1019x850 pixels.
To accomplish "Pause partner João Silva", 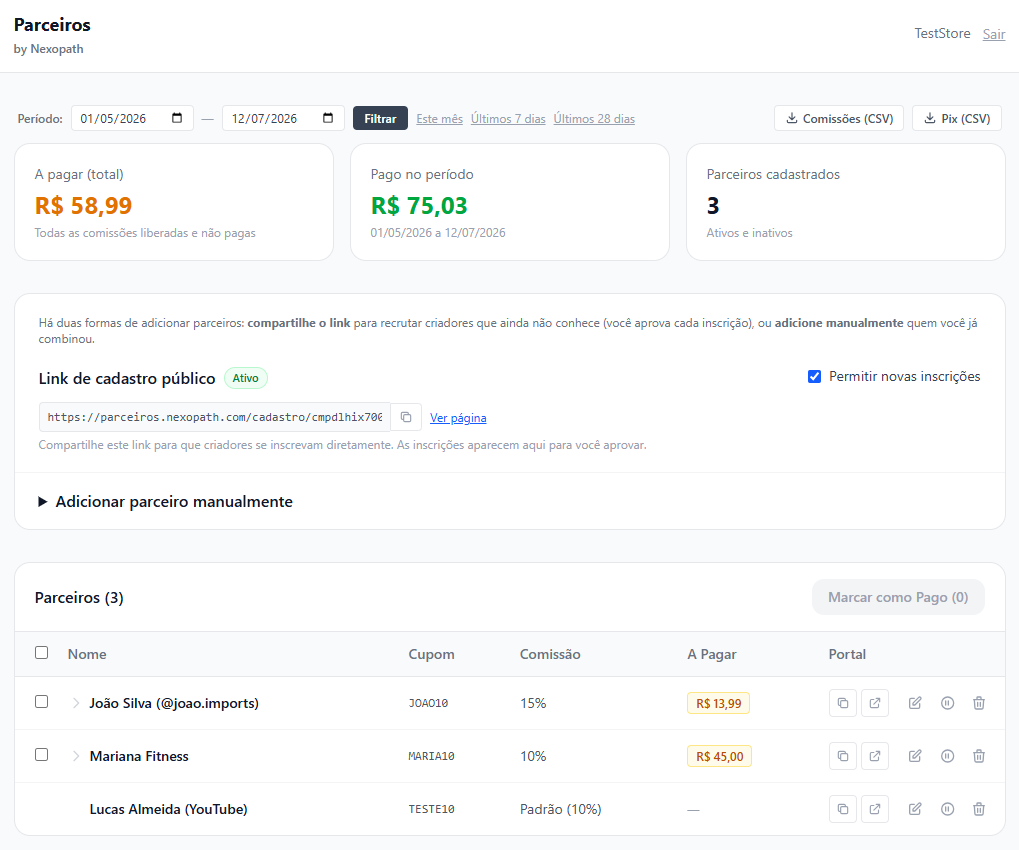I will pyautogui.click(x=948, y=703).
